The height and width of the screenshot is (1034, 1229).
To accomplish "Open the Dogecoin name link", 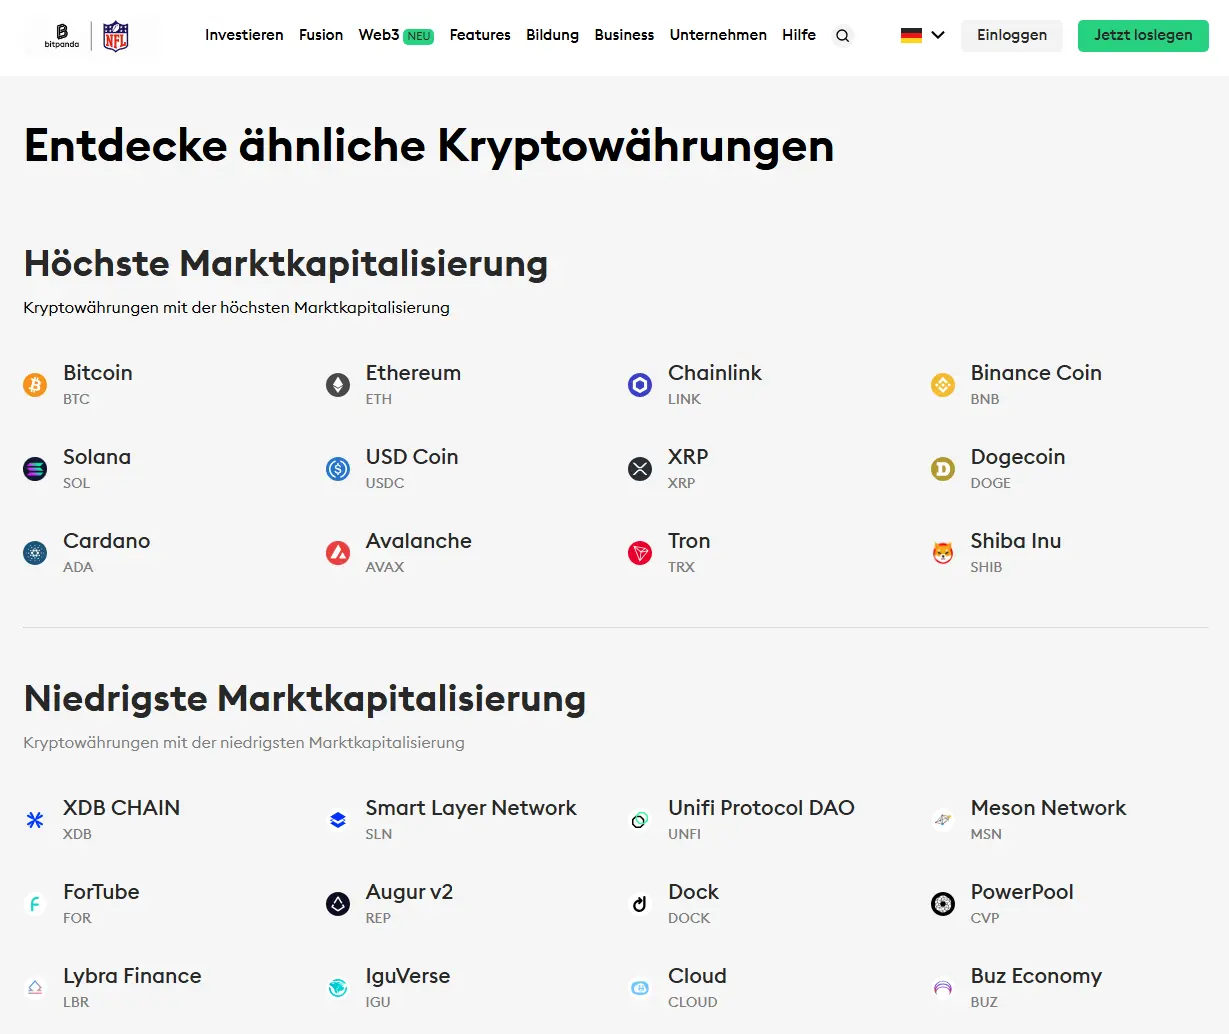I will point(1018,457).
